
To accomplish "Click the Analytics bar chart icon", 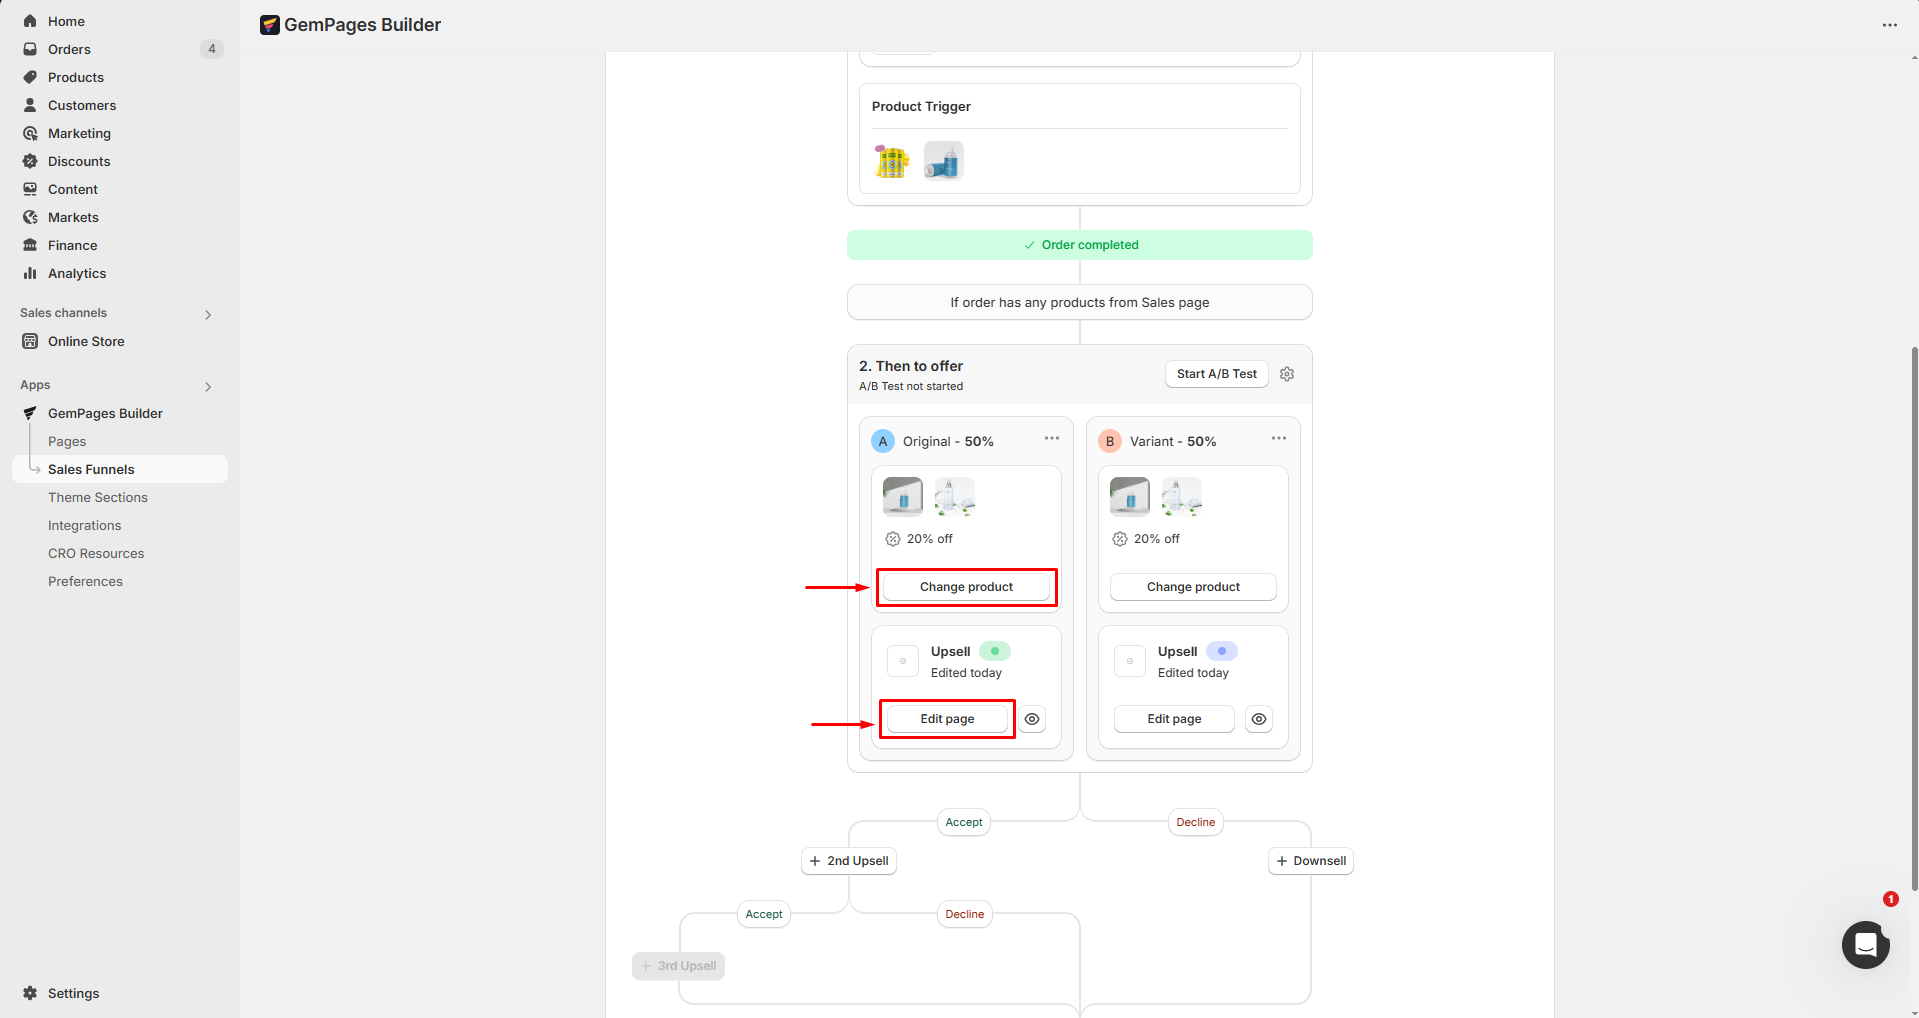I will 30,273.
